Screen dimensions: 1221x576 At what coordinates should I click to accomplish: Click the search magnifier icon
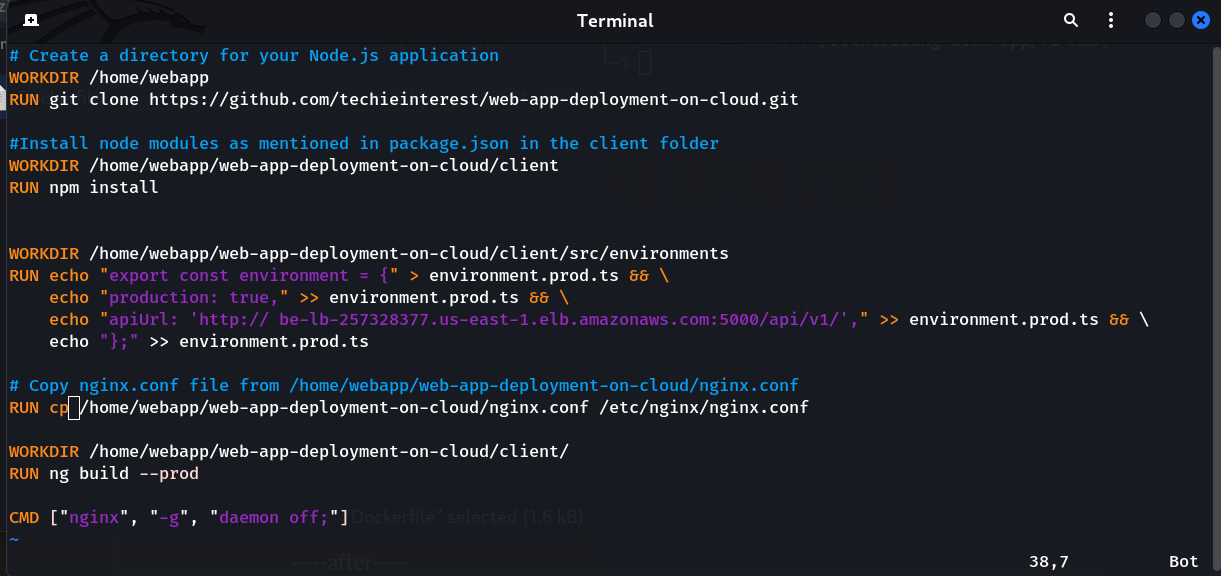[1071, 20]
